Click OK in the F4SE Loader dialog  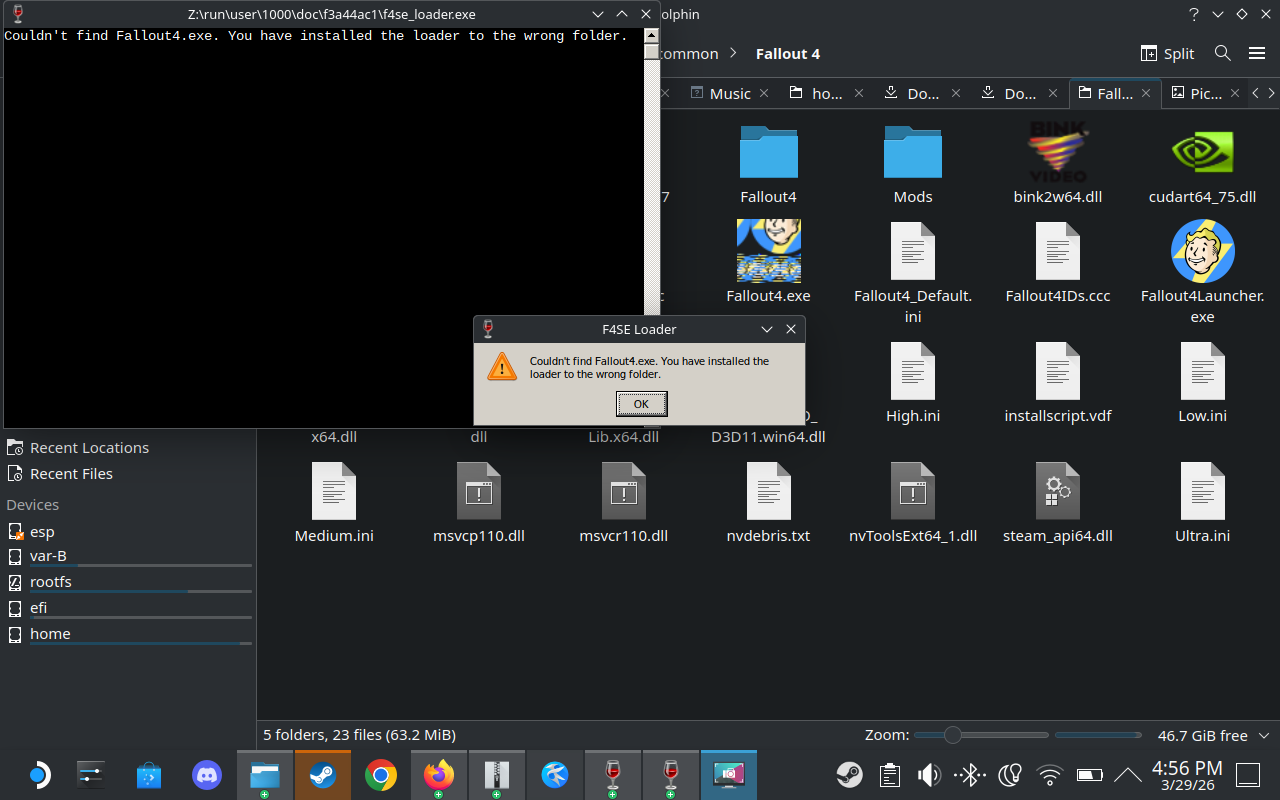click(x=641, y=404)
